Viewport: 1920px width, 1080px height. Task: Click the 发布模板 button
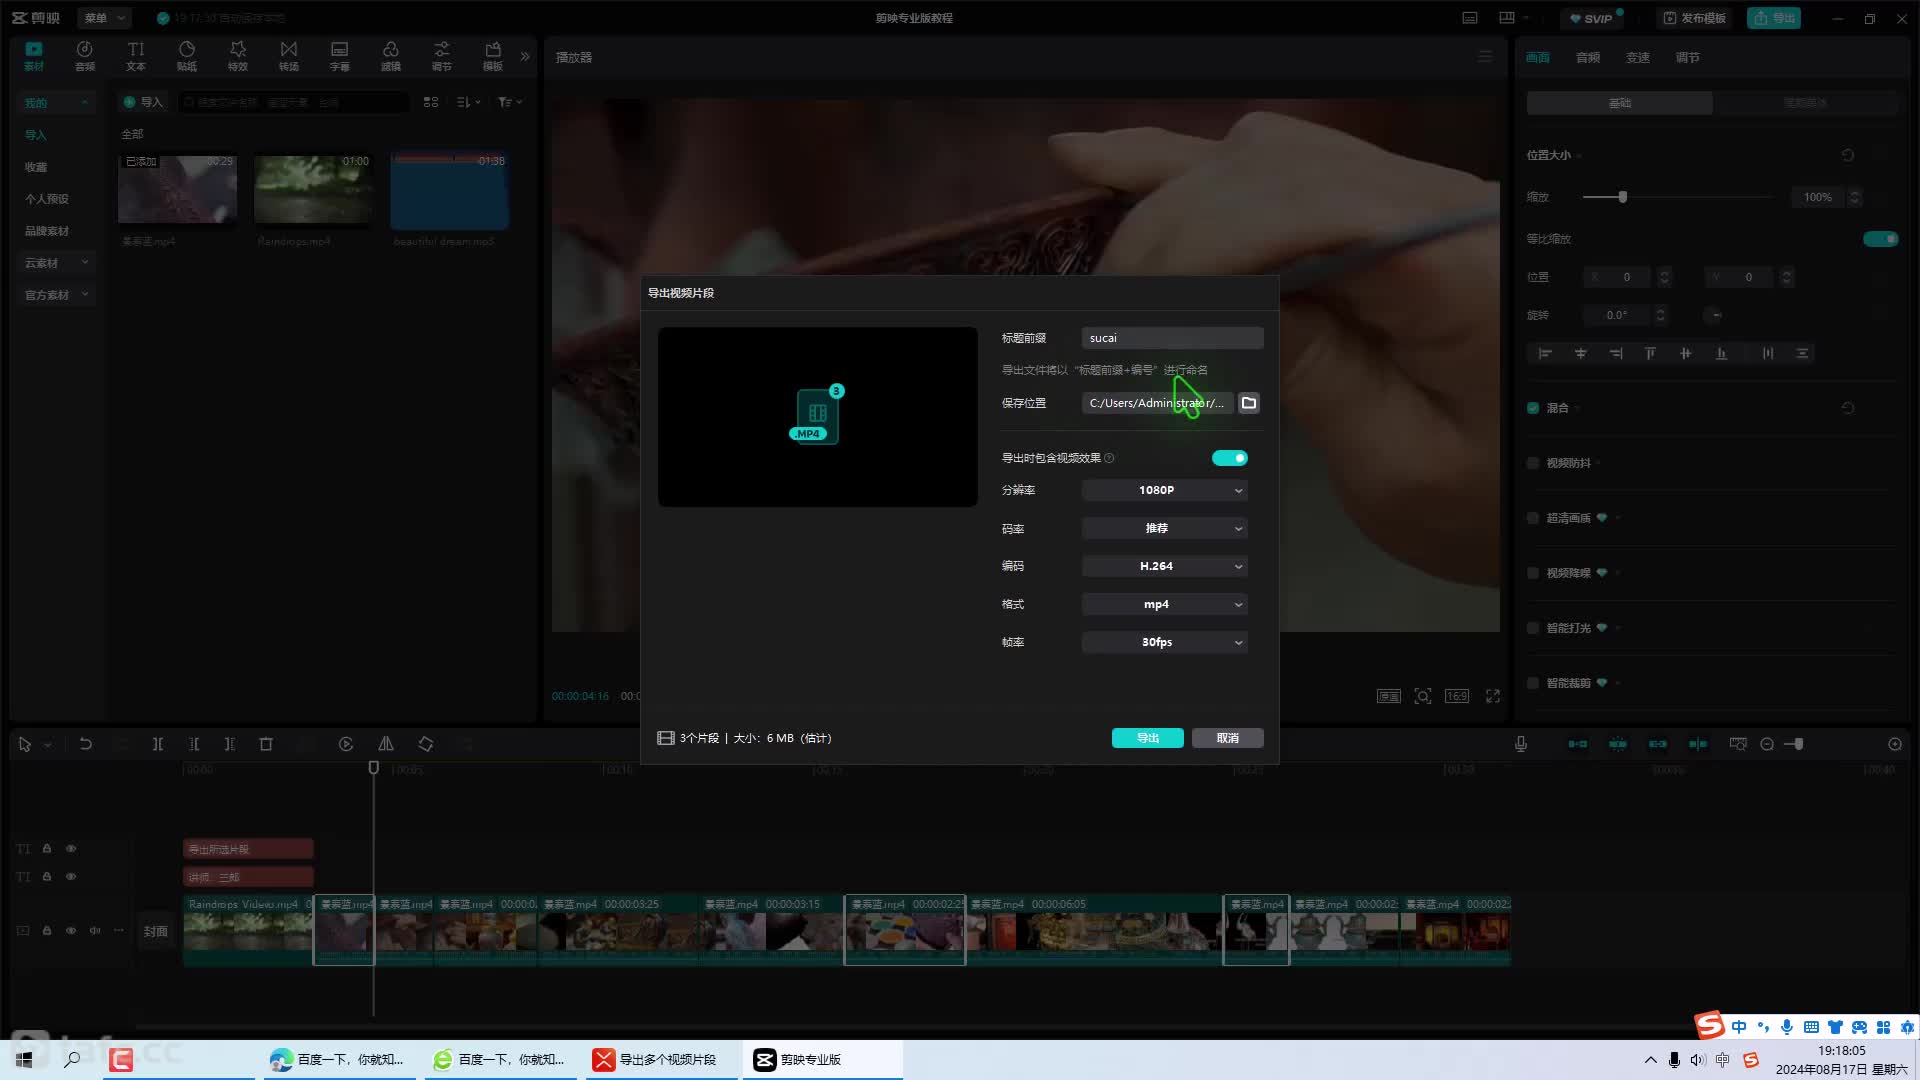click(1695, 18)
